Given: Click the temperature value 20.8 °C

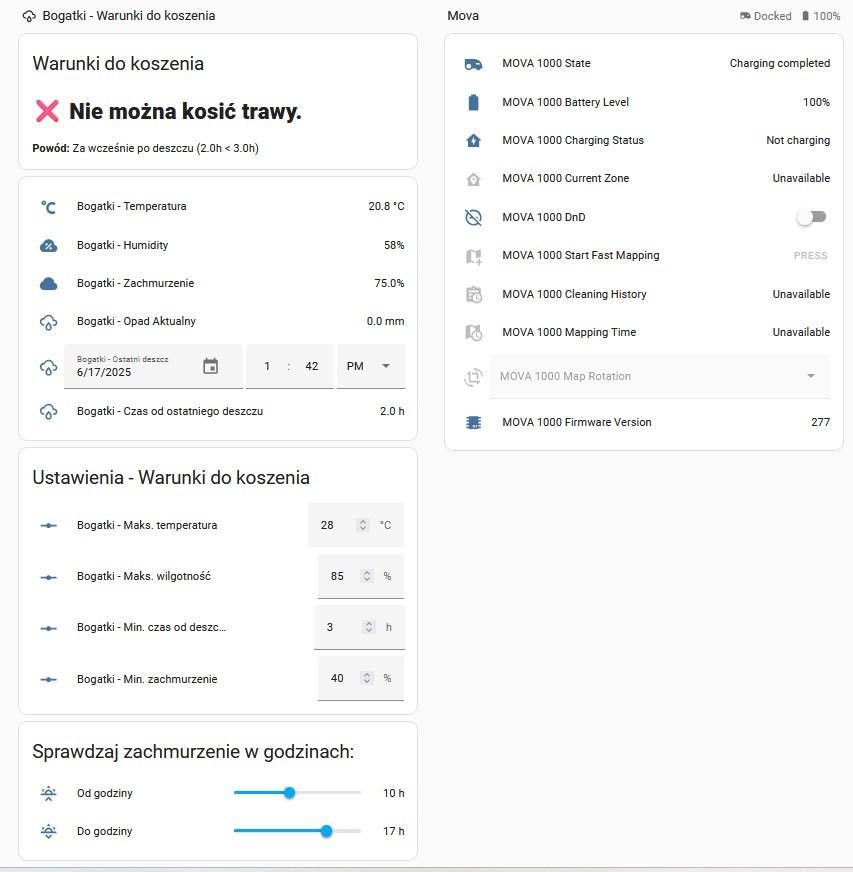Looking at the screenshot, I should 386,206.
